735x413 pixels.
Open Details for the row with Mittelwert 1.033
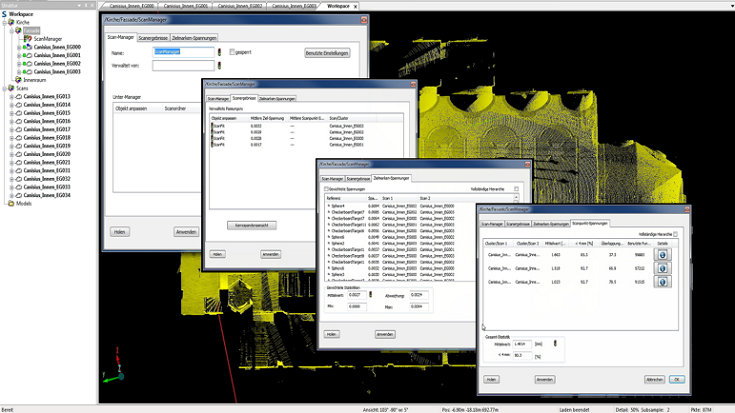[662, 282]
